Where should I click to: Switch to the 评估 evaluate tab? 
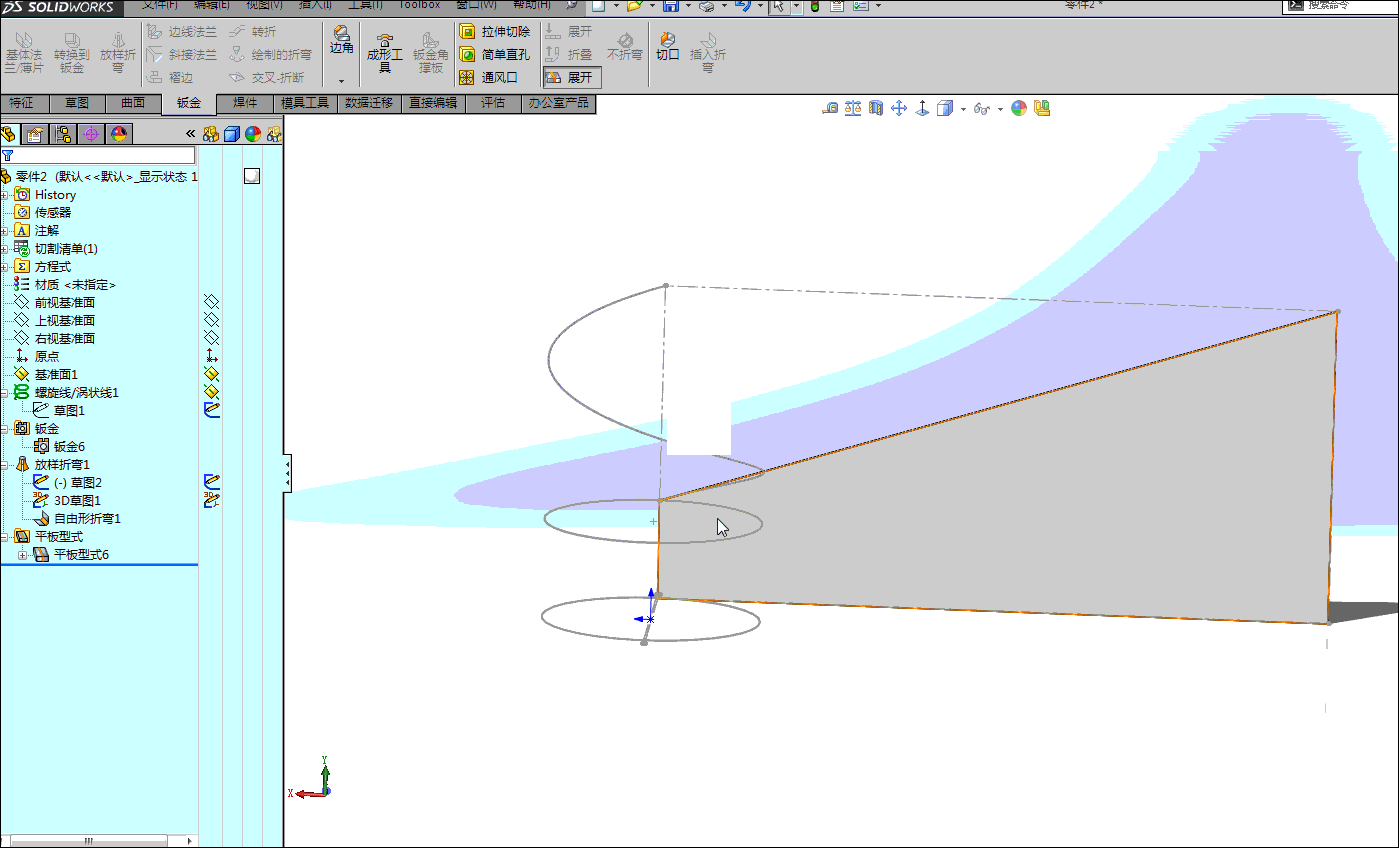click(493, 103)
